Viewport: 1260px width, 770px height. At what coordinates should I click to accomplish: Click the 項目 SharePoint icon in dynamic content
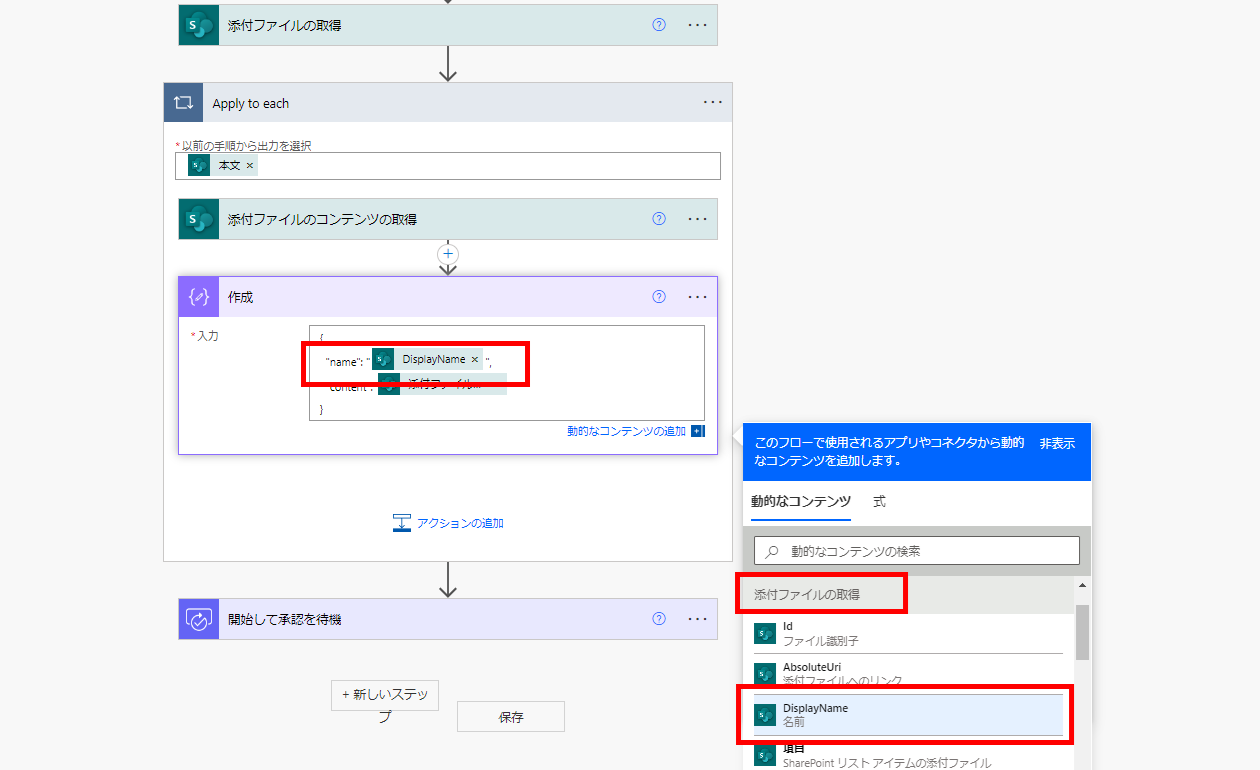click(x=765, y=757)
